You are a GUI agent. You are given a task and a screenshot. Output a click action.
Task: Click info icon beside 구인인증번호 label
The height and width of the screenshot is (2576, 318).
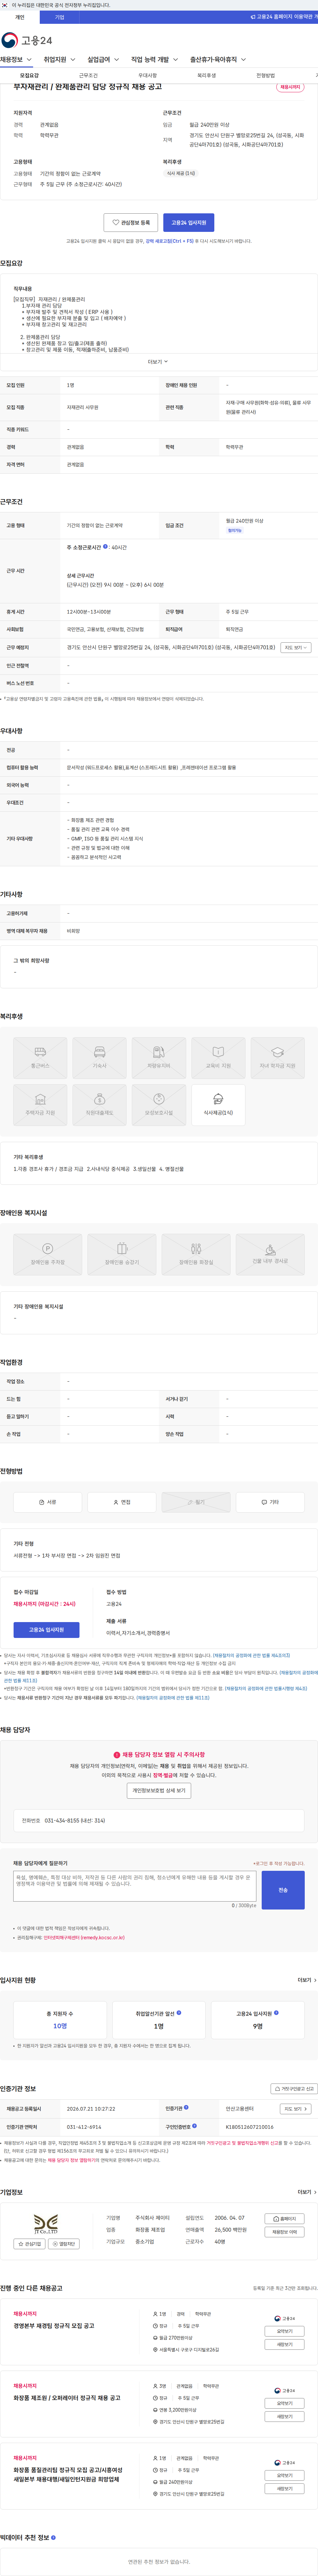coord(194,2126)
